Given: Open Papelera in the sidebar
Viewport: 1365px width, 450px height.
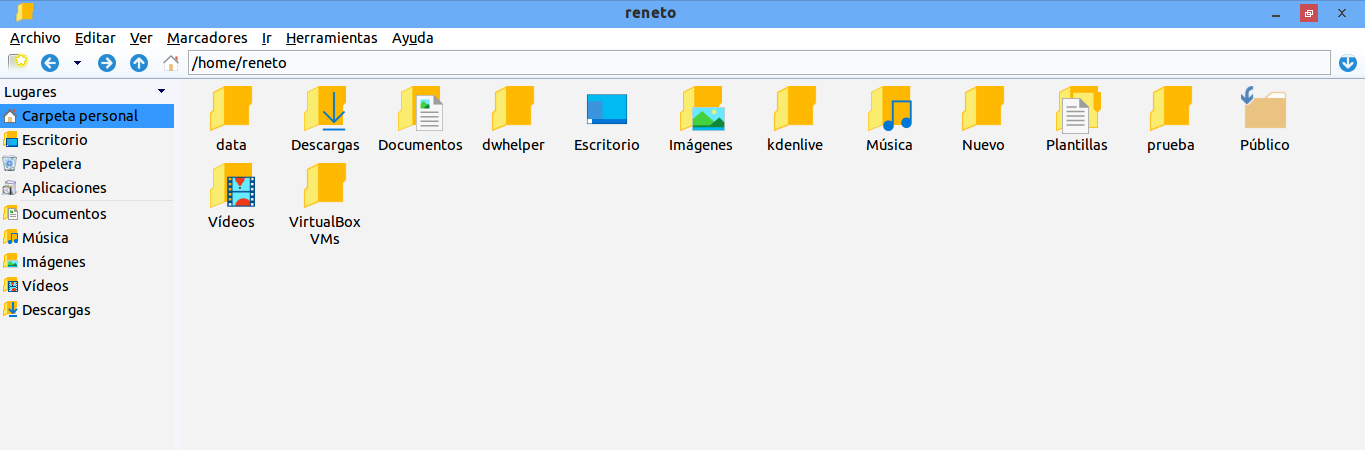Looking at the screenshot, I should pos(87,164).
